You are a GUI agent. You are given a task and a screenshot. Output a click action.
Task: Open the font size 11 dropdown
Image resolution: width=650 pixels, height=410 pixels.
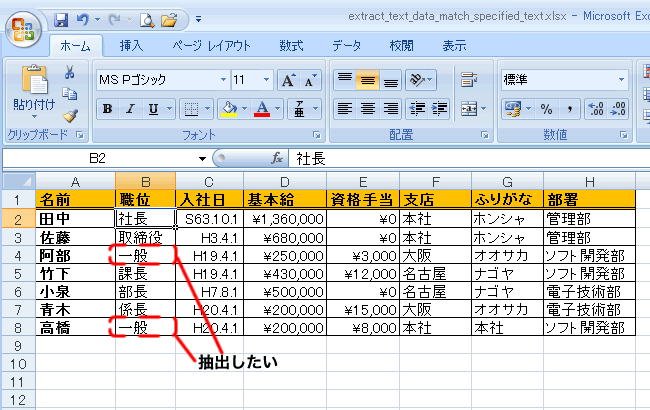click(267, 80)
